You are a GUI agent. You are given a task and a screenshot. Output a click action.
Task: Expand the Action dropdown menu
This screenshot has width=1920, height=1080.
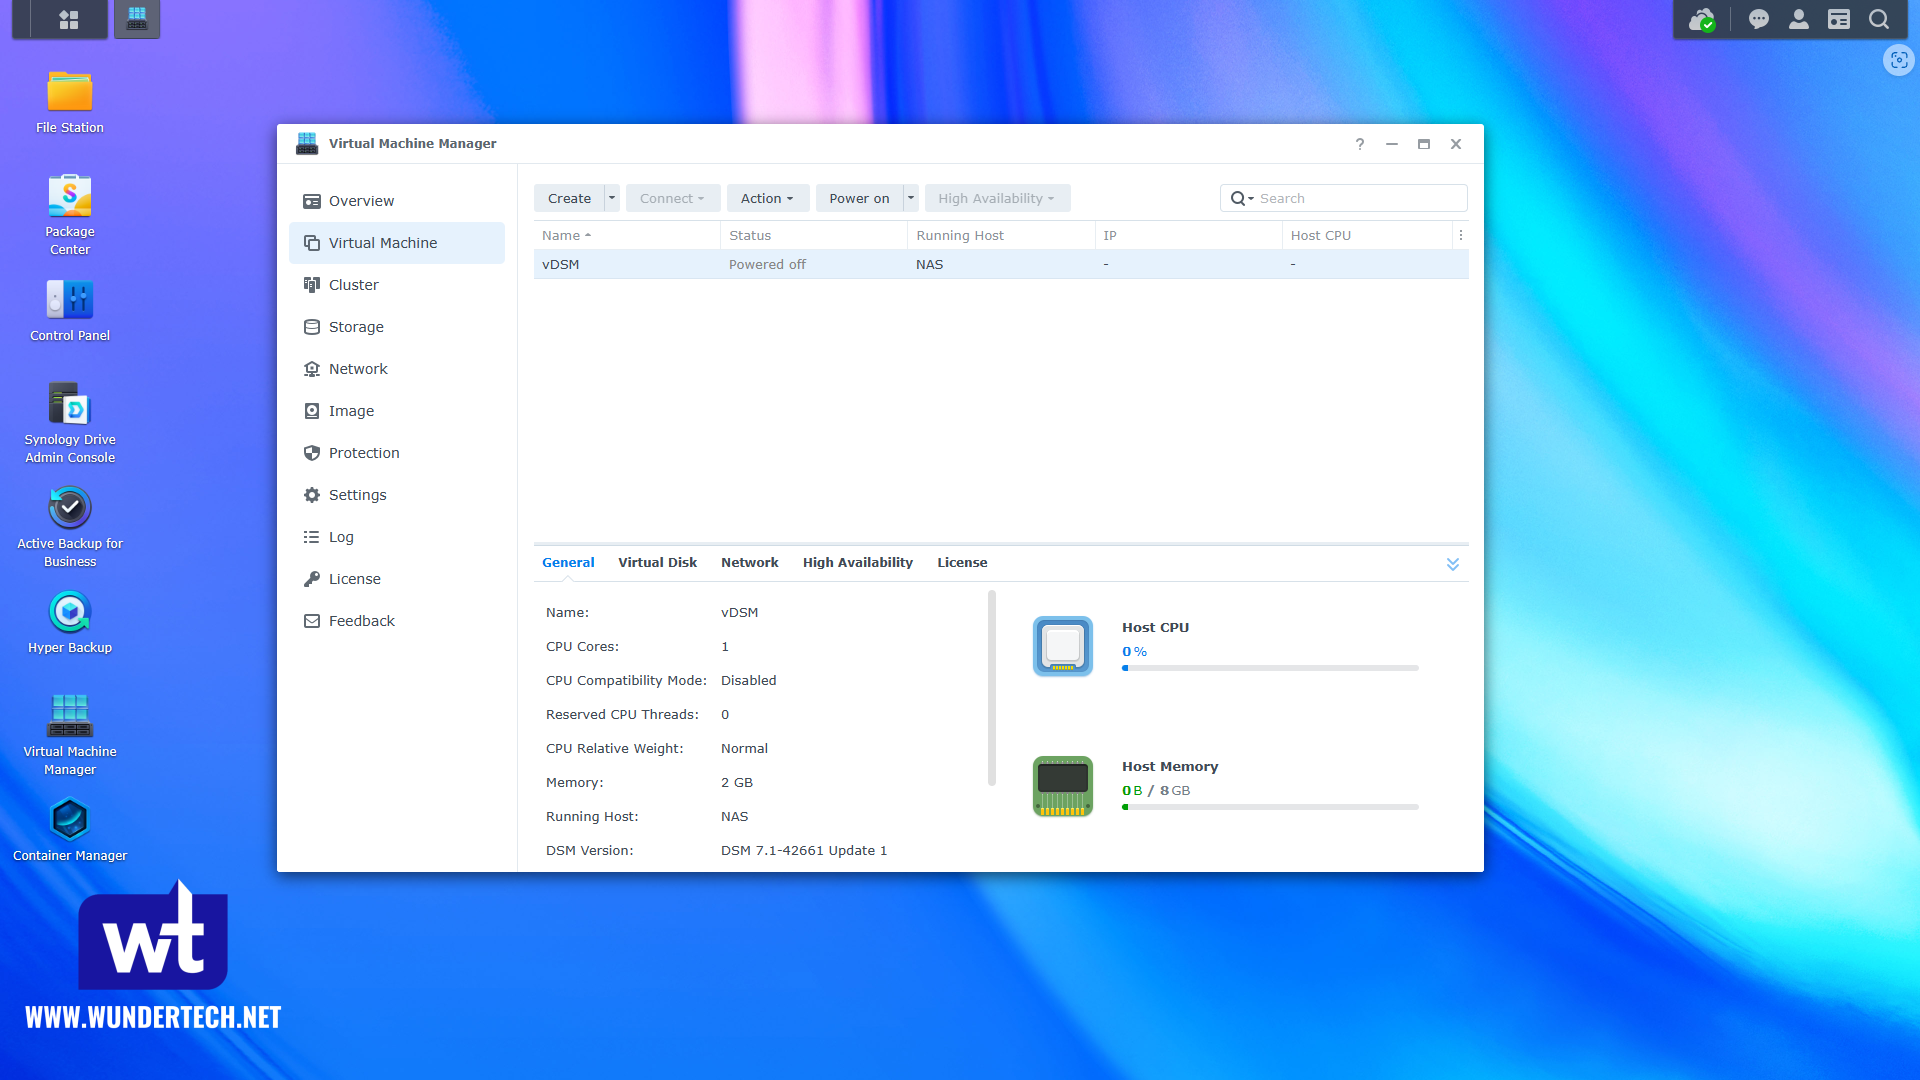pos(765,198)
